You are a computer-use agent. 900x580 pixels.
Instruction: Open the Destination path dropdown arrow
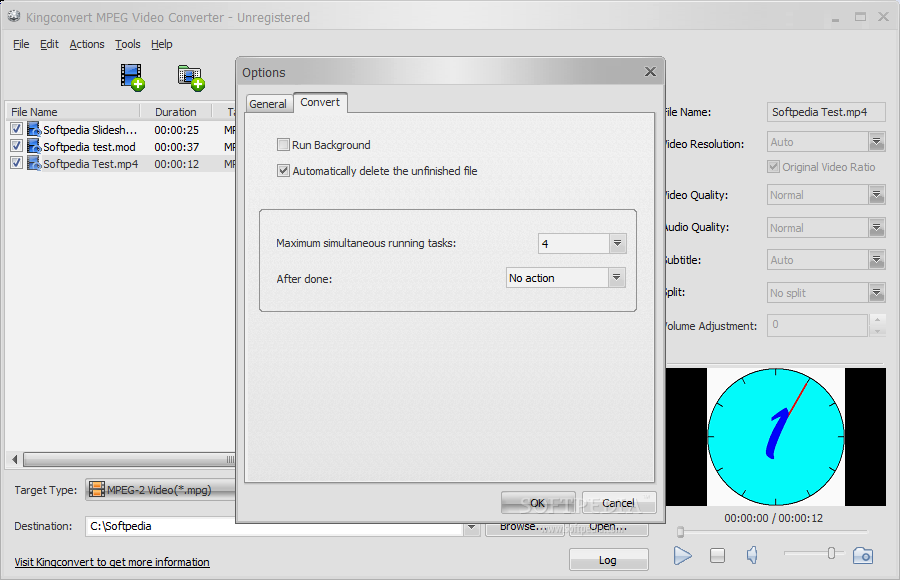click(x=472, y=527)
